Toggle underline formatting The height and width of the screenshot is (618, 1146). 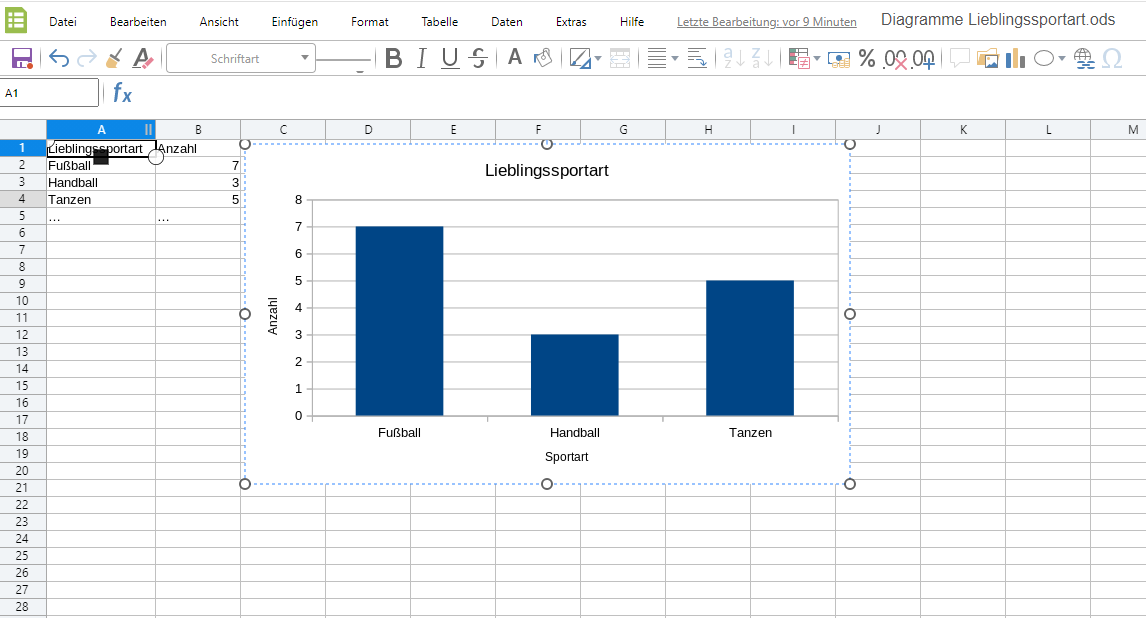tap(450, 58)
